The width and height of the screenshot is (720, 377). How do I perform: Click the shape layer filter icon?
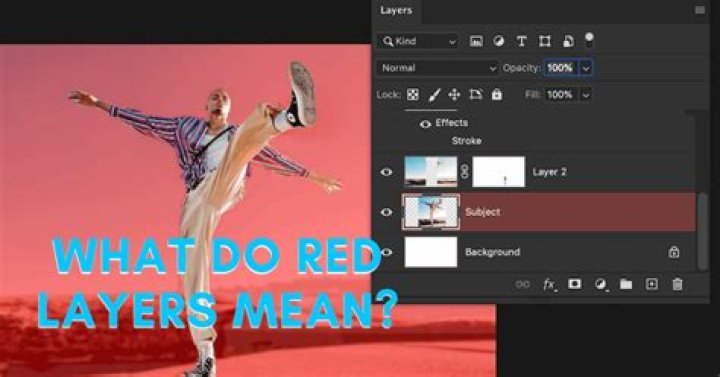[545, 41]
